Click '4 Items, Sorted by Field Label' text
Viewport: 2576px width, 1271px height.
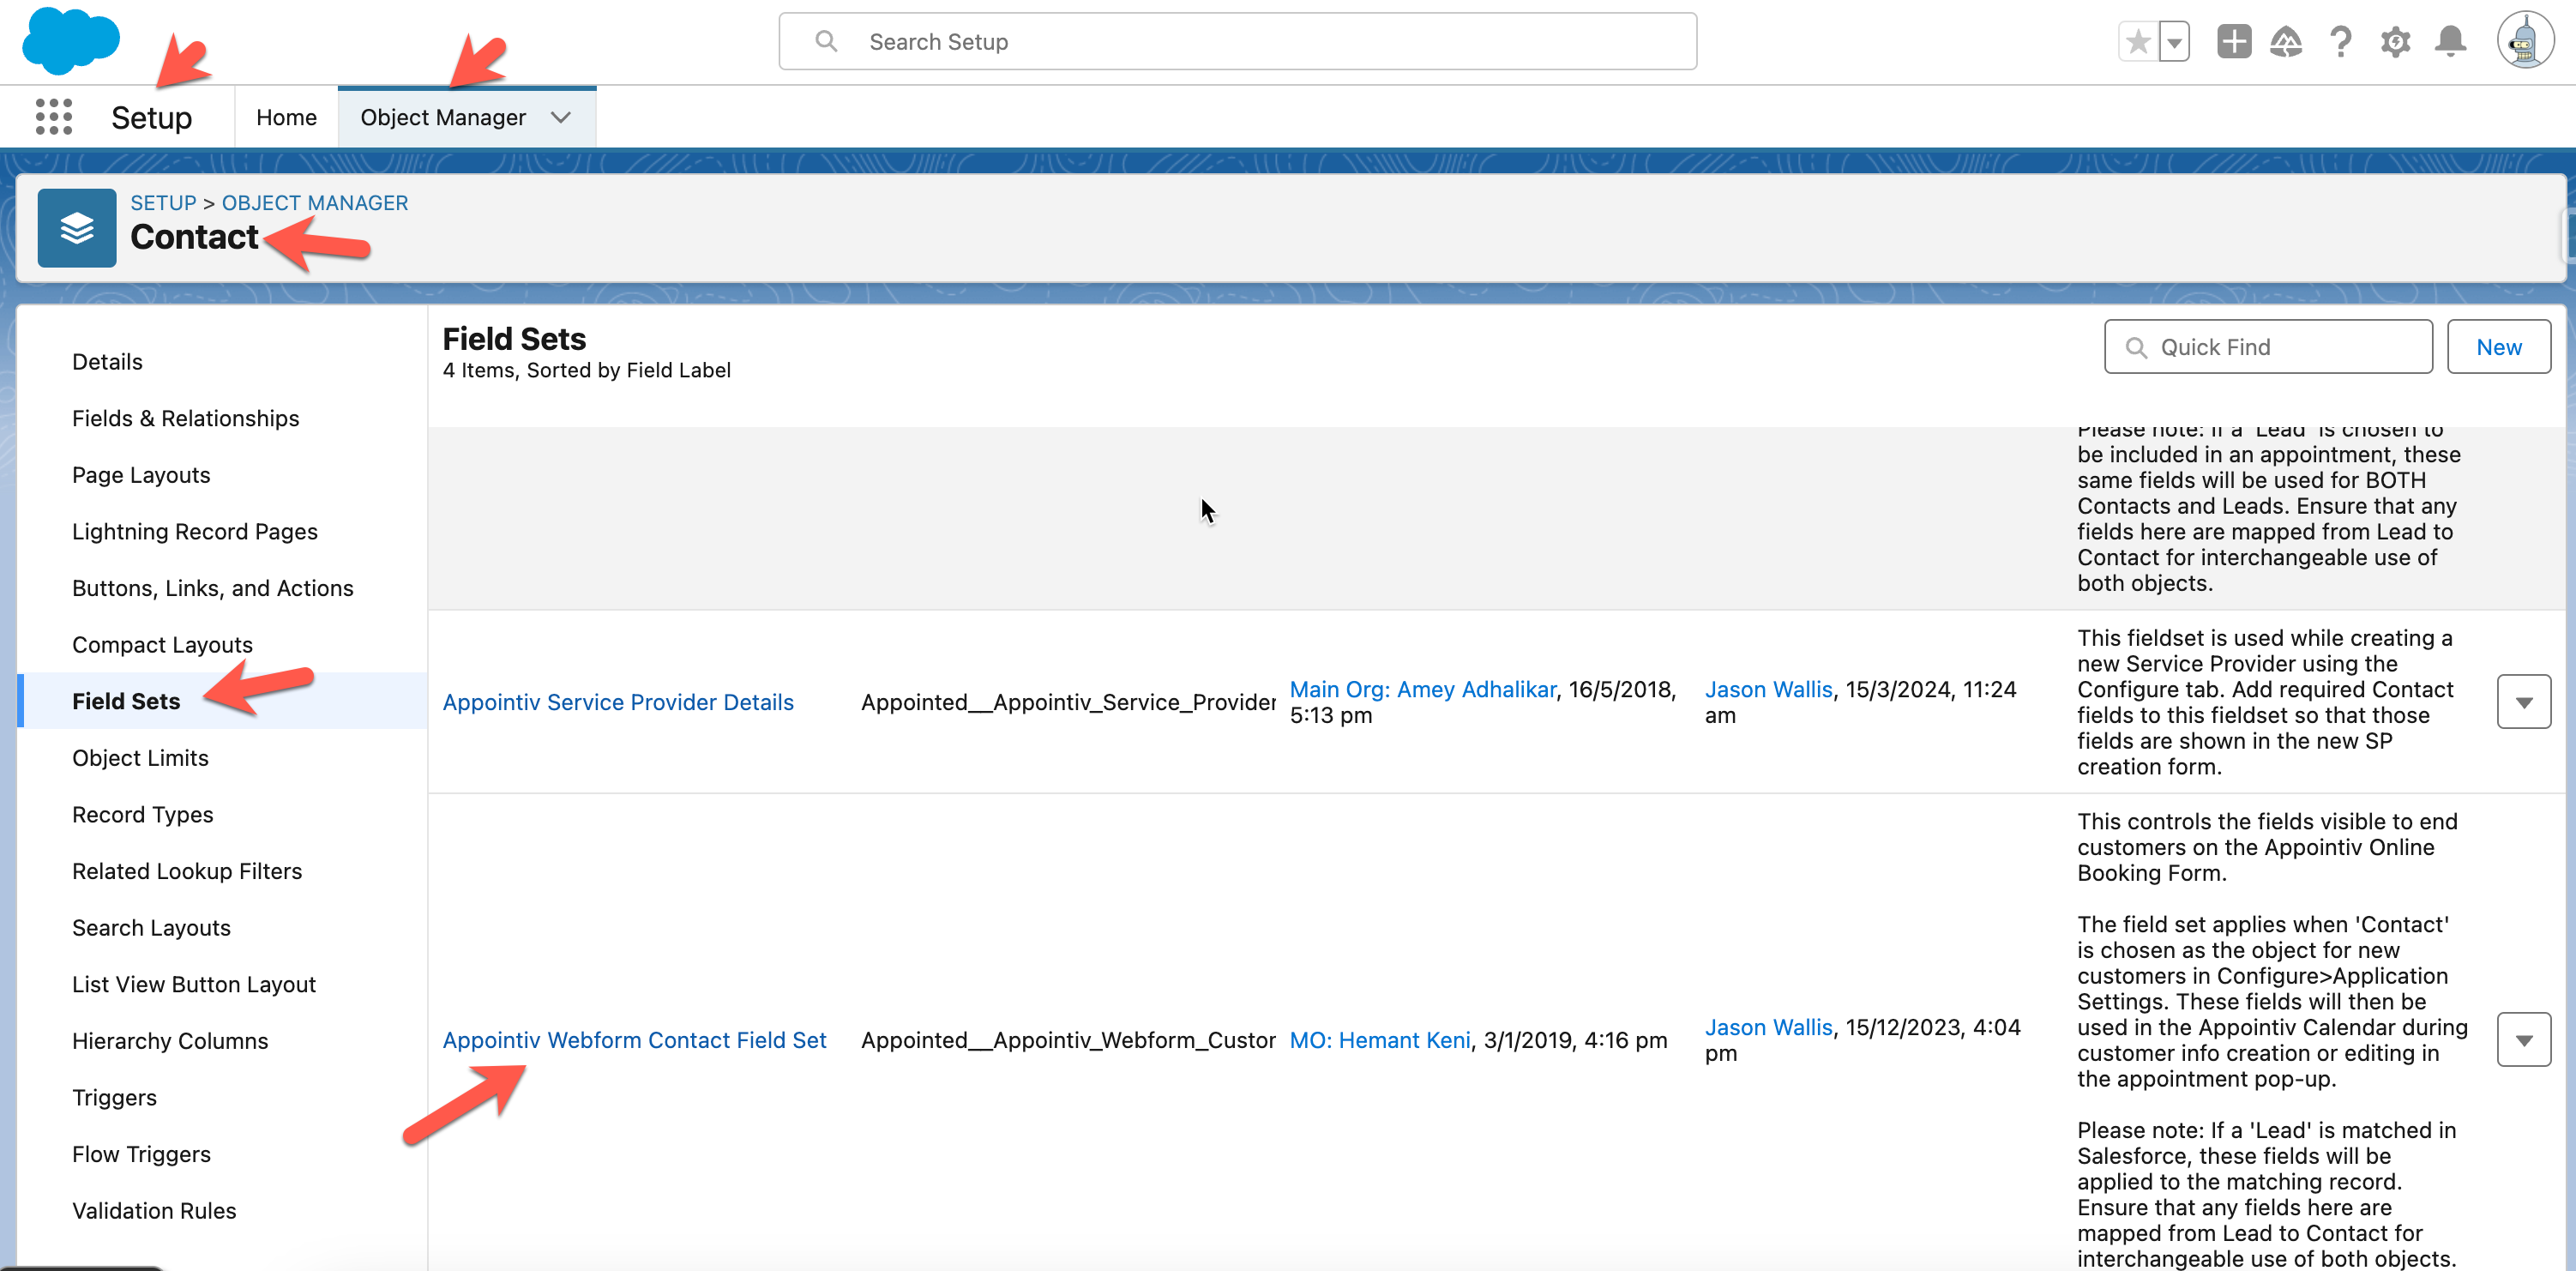(x=586, y=371)
